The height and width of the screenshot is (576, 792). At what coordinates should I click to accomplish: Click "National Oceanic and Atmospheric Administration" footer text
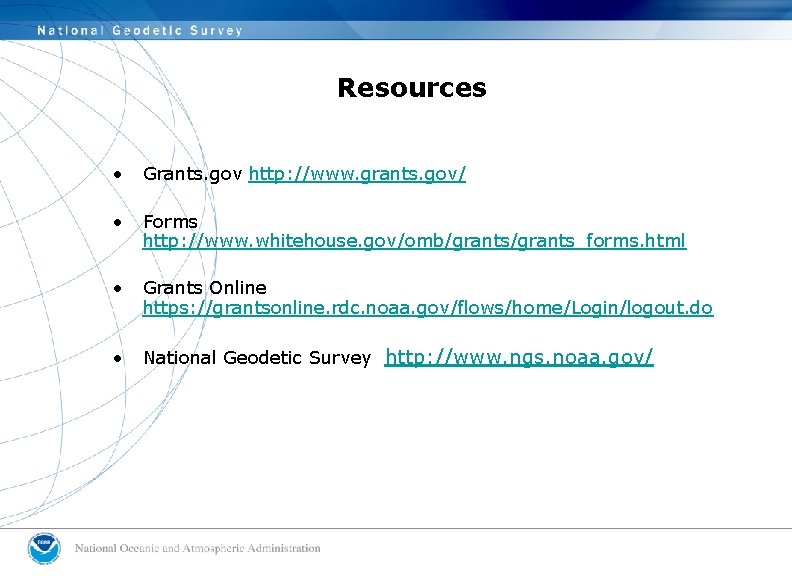(x=197, y=548)
